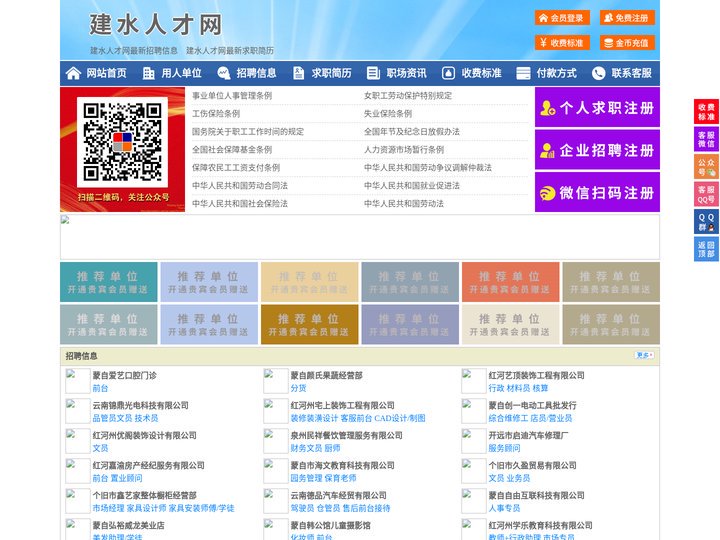Click the bag icon beside 收费标准 in navbar

448,73
